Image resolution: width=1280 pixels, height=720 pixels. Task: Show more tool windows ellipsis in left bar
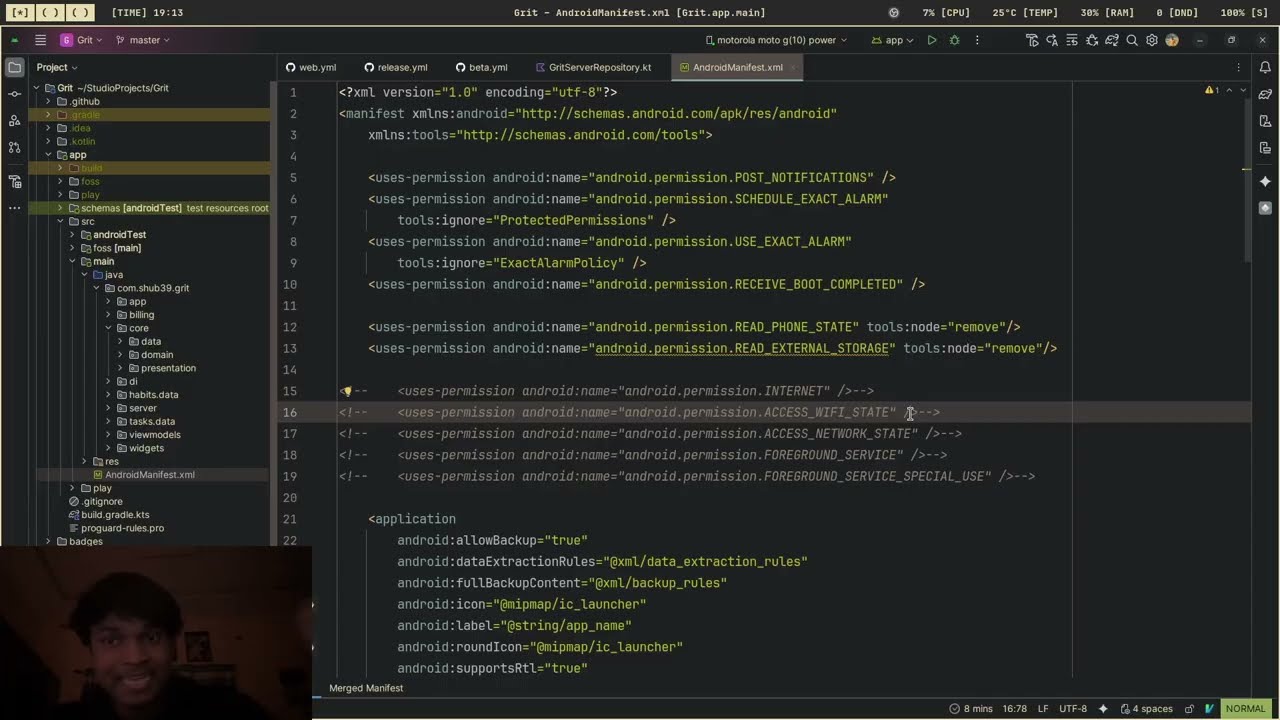pyautogui.click(x=14, y=208)
